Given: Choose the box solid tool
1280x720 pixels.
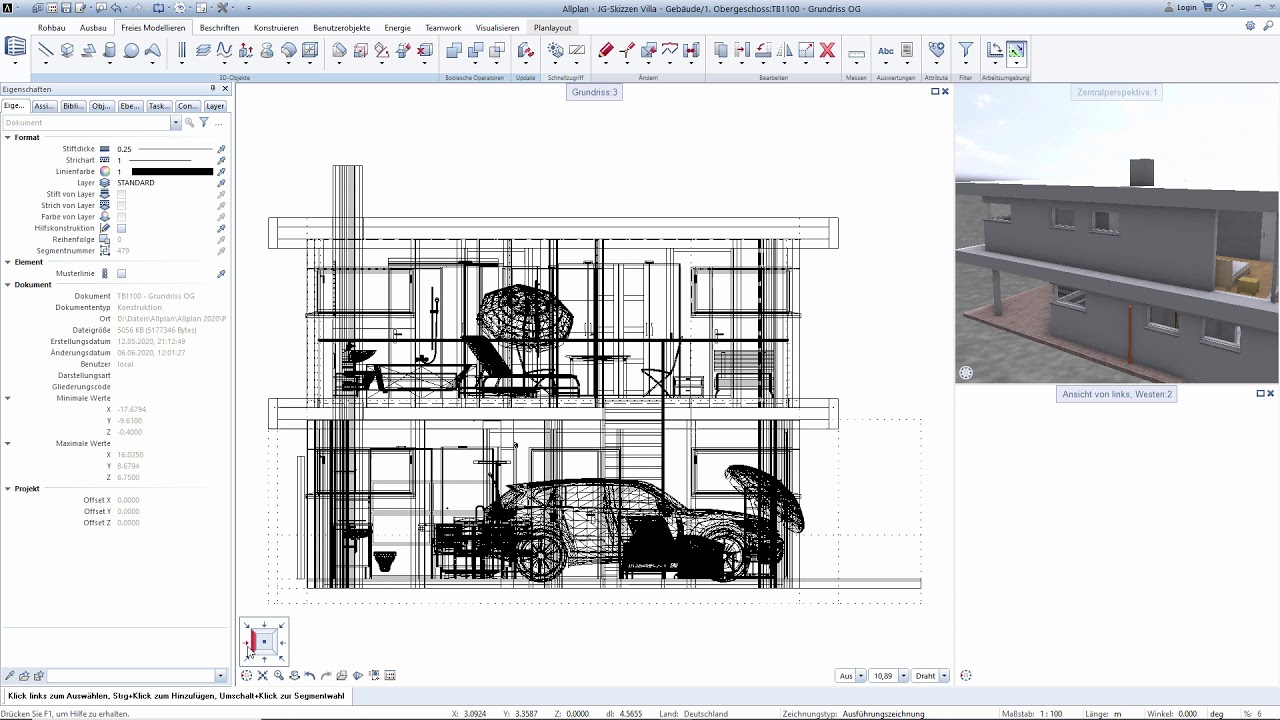Looking at the screenshot, I should tap(67, 50).
